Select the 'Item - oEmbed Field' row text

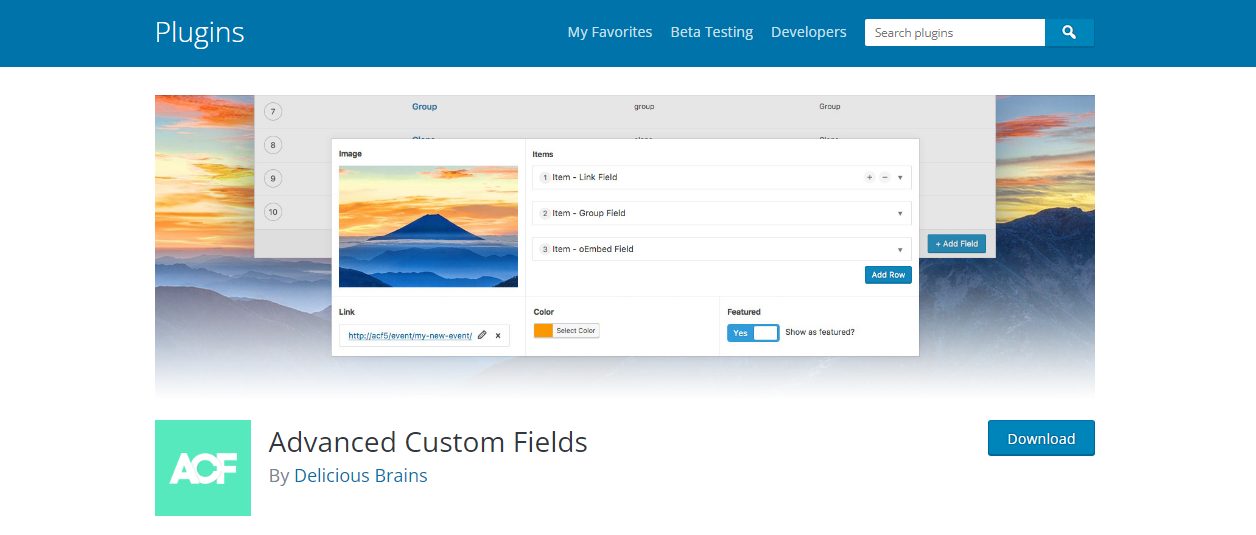pos(593,249)
